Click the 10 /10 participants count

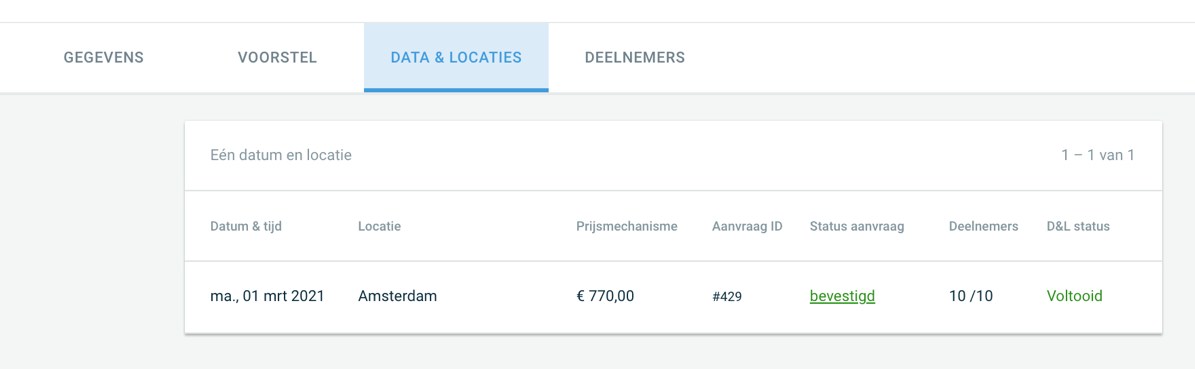[x=971, y=297]
